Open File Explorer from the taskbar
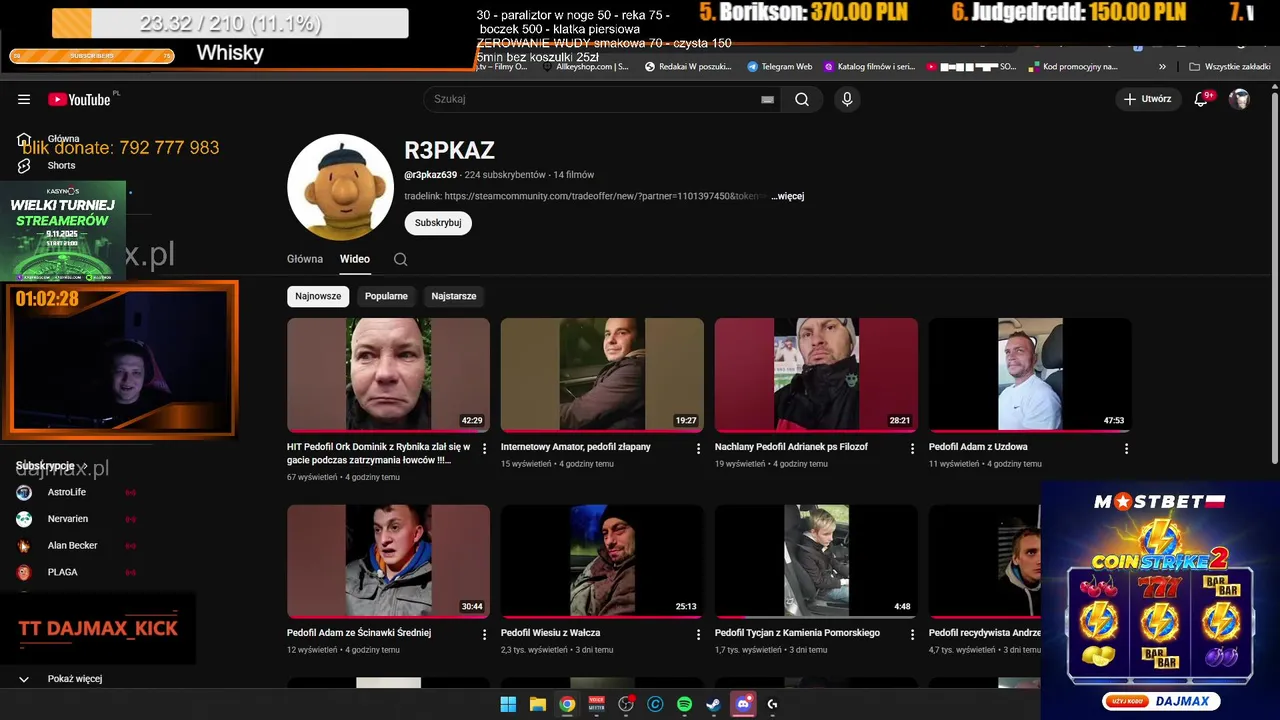Screen dimensions: 1280x720 tap(537, 704)
